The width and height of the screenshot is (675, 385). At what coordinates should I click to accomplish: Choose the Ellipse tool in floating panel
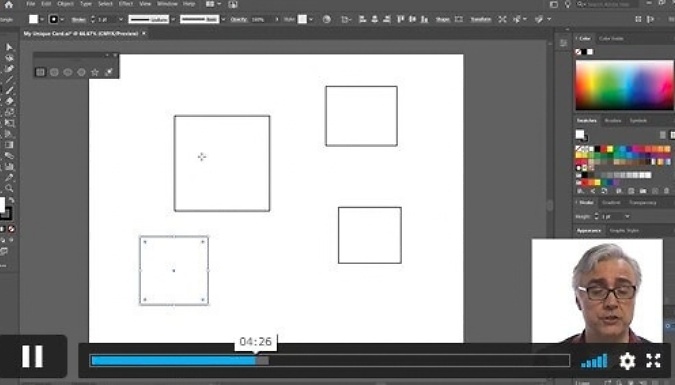point(68,72)
